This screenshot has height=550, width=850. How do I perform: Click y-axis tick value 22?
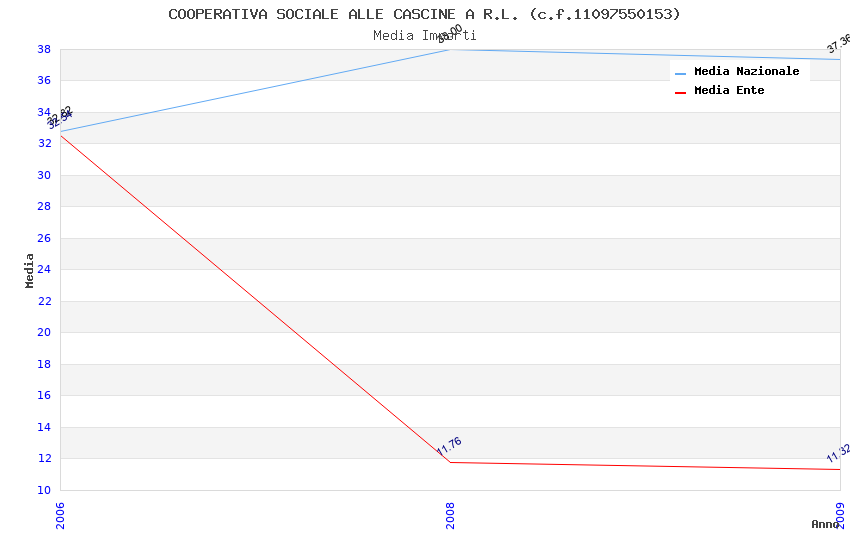coord(44,301)
